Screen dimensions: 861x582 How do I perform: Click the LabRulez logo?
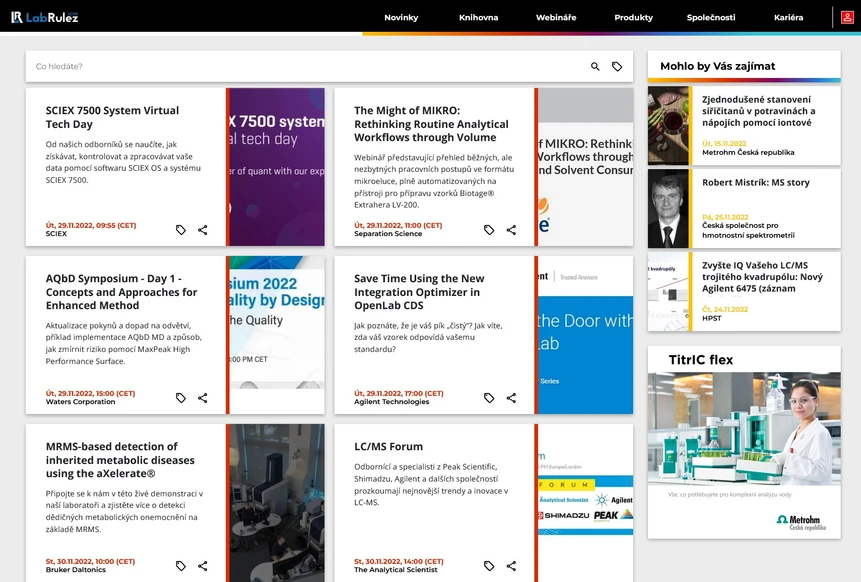(44, 18)
